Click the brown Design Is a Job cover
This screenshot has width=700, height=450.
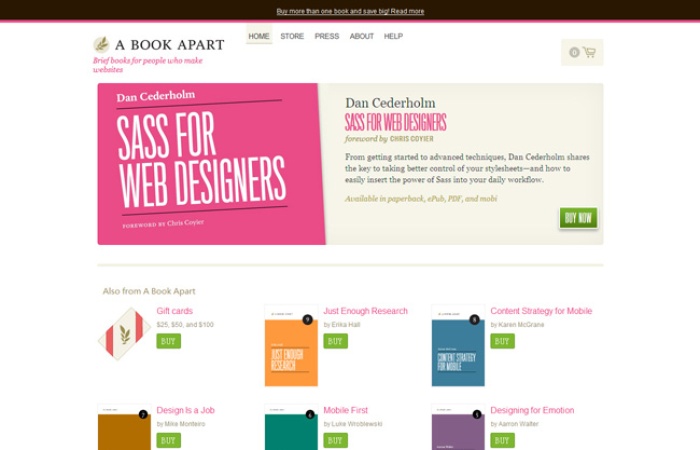pyautogui.click(x=125, y=427)
